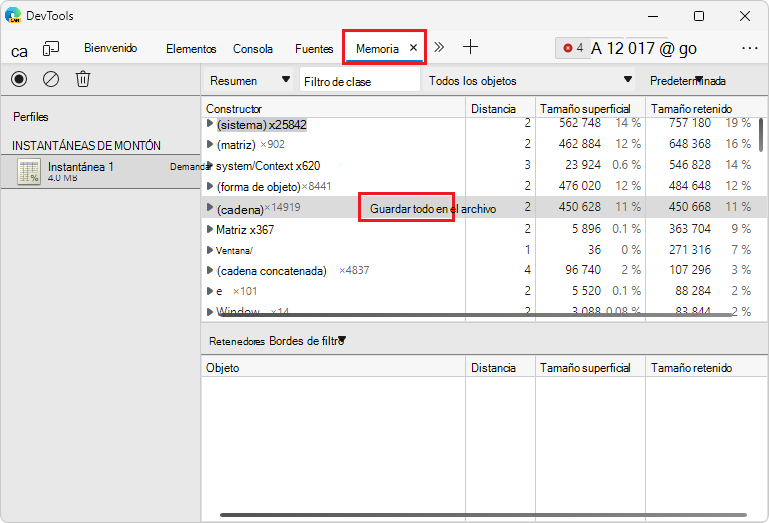Toggle the device emulation icon
The image size is (769, 523).
pos(51,49)
